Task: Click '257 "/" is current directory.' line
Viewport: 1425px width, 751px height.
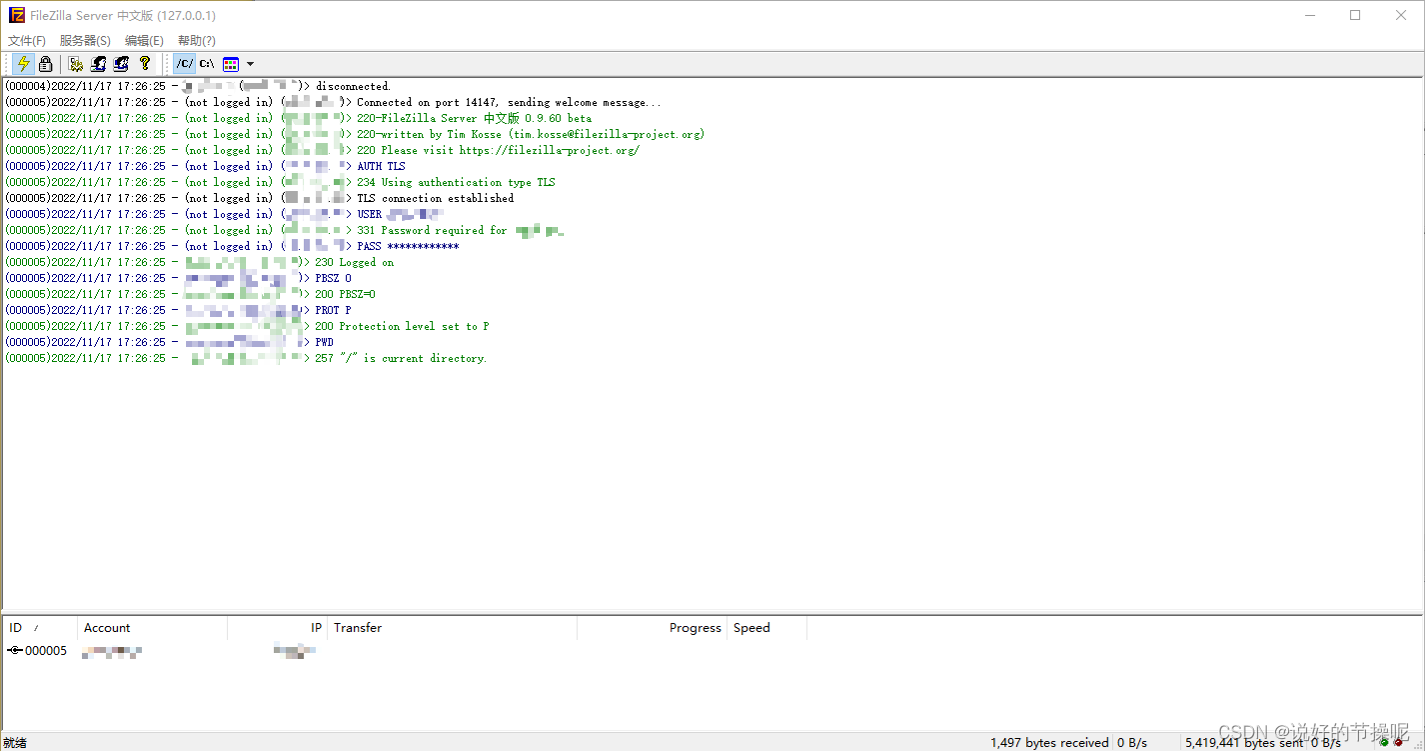Action: (x=246, y=358)
